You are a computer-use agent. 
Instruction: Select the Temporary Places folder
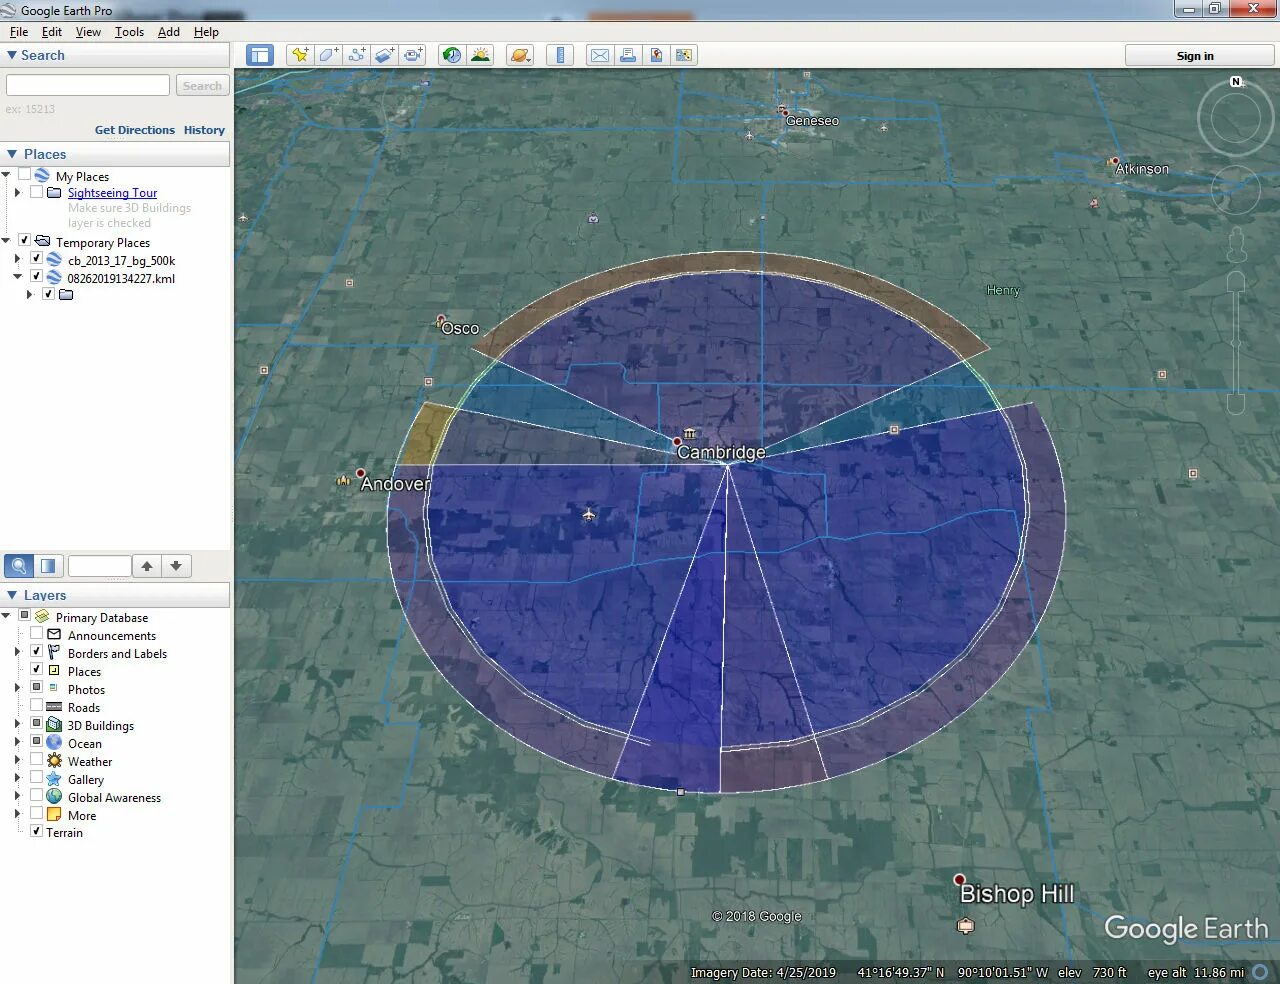point(102,243)
